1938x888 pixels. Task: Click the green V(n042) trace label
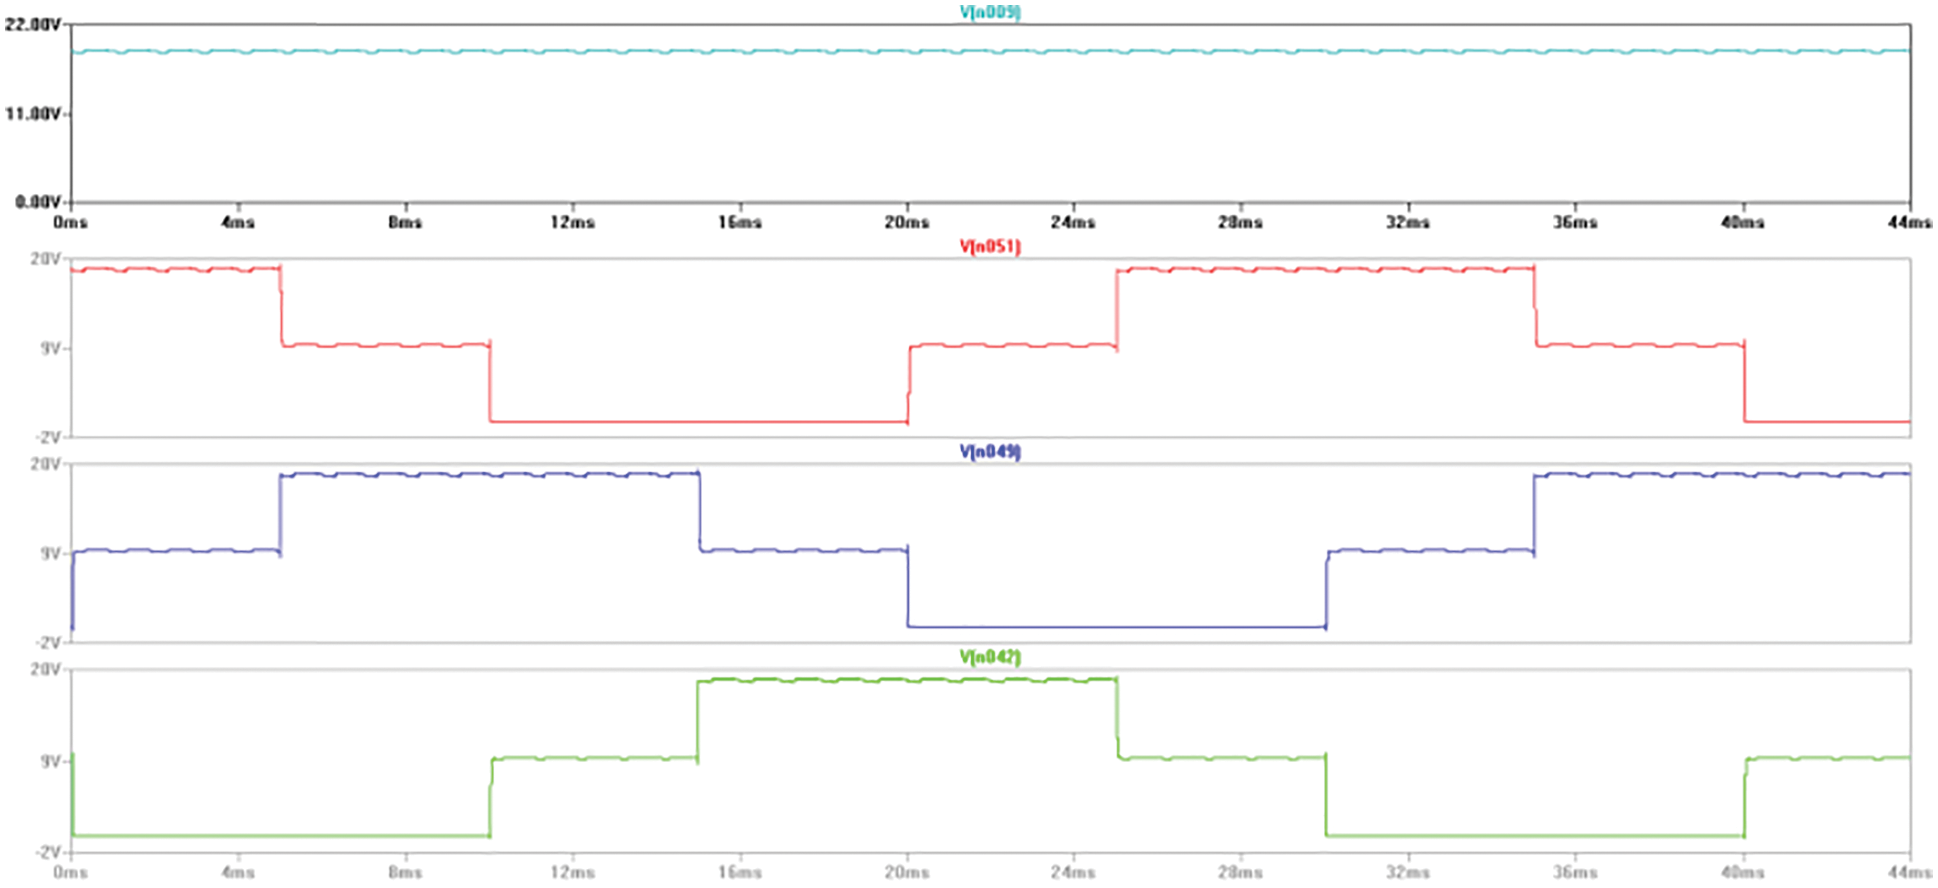(989, 657)
